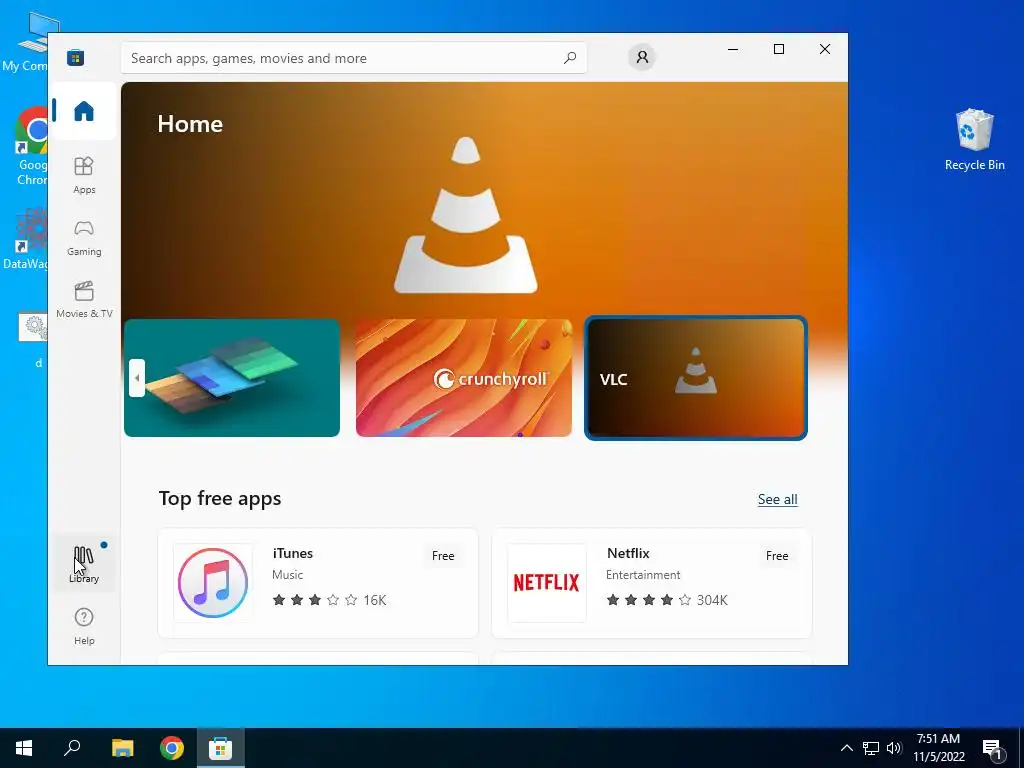Show hidden system tray icons
The image size is (1024, 768).
click(x=846, y=748)
